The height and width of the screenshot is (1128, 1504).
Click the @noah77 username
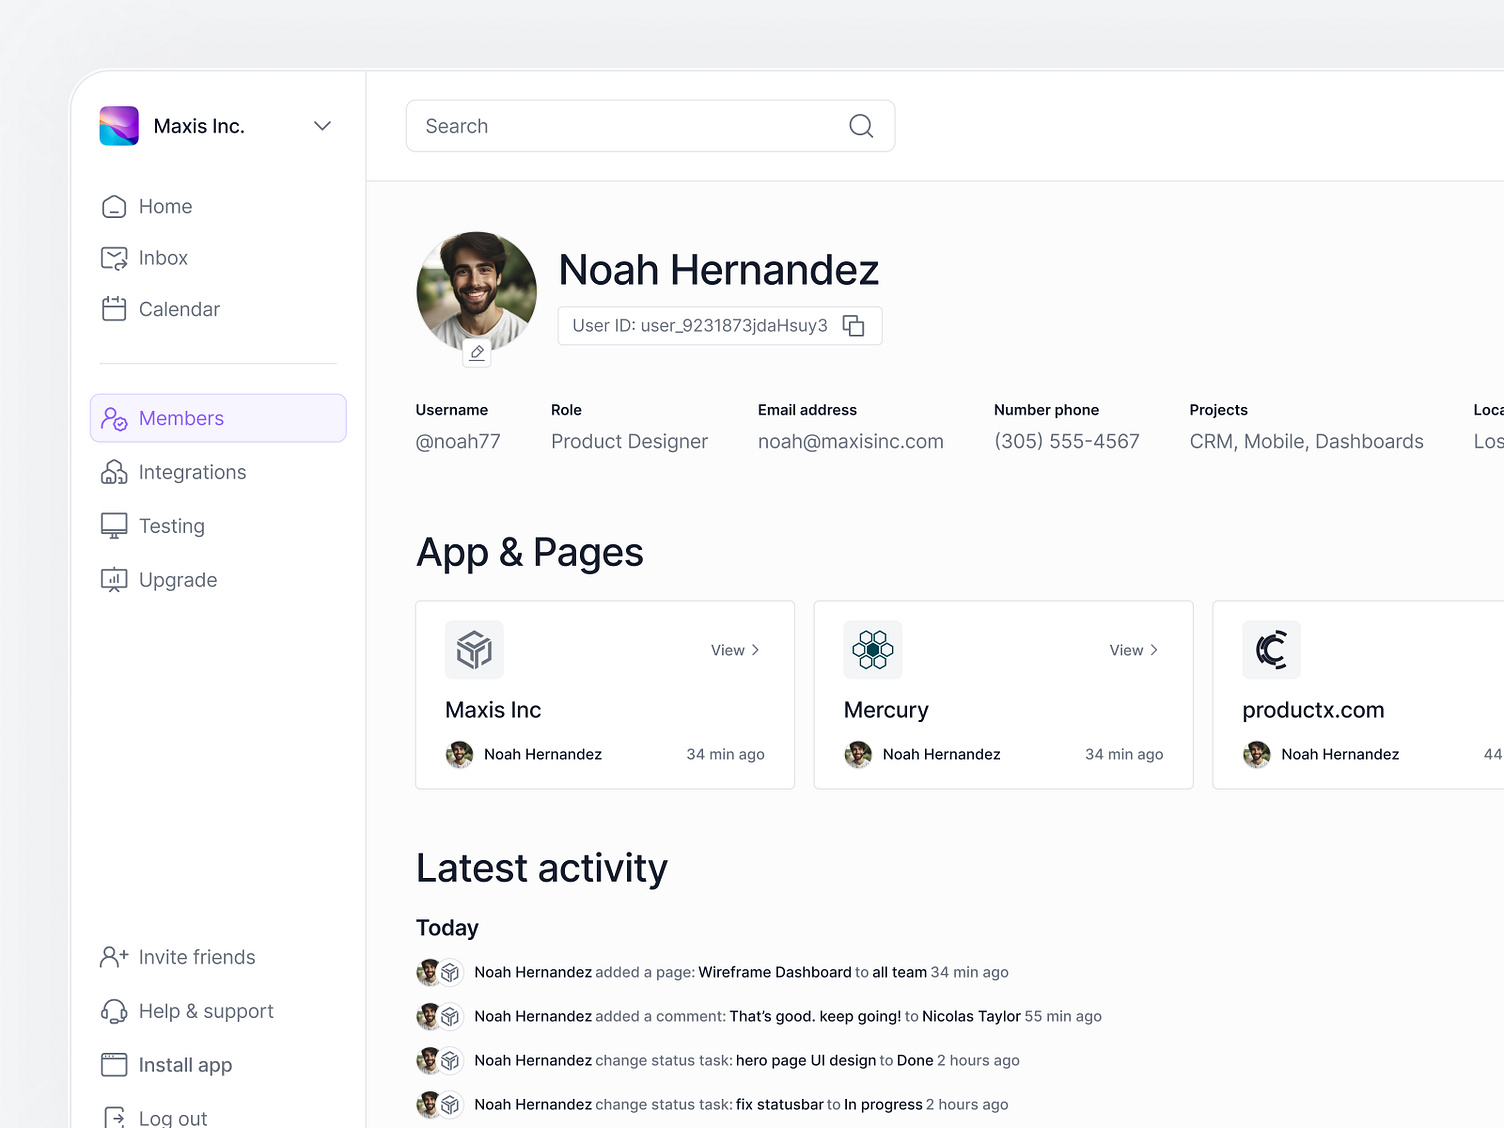[458, 441]
